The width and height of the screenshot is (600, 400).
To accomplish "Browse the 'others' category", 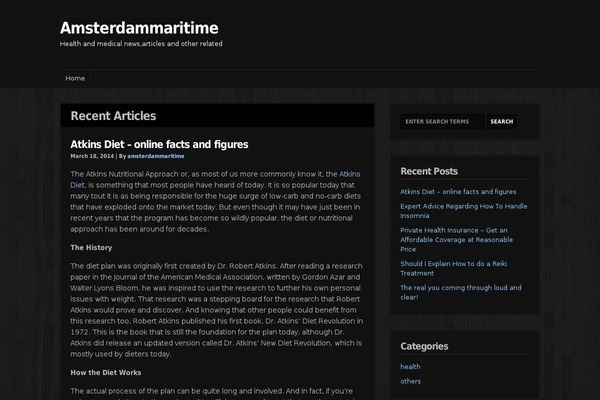I will [x=411, y=381].
